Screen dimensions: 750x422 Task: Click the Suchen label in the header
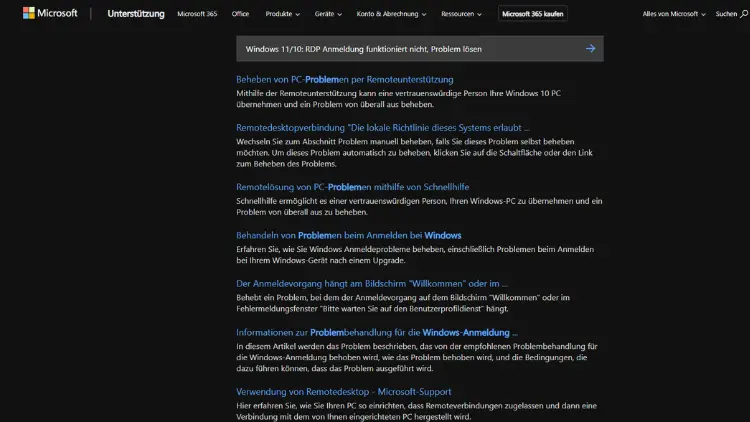click(726, 14)
